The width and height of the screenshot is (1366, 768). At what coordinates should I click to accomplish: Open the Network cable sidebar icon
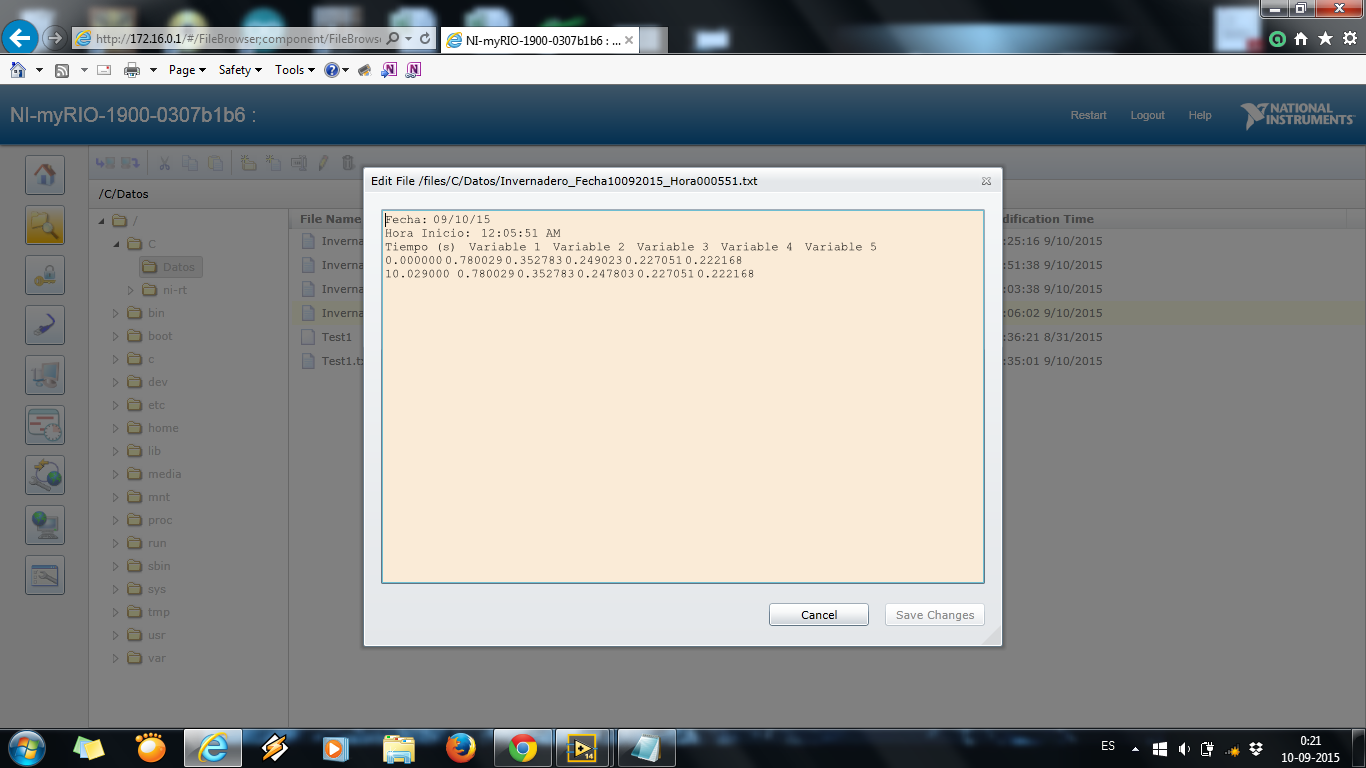pos(45,325)
